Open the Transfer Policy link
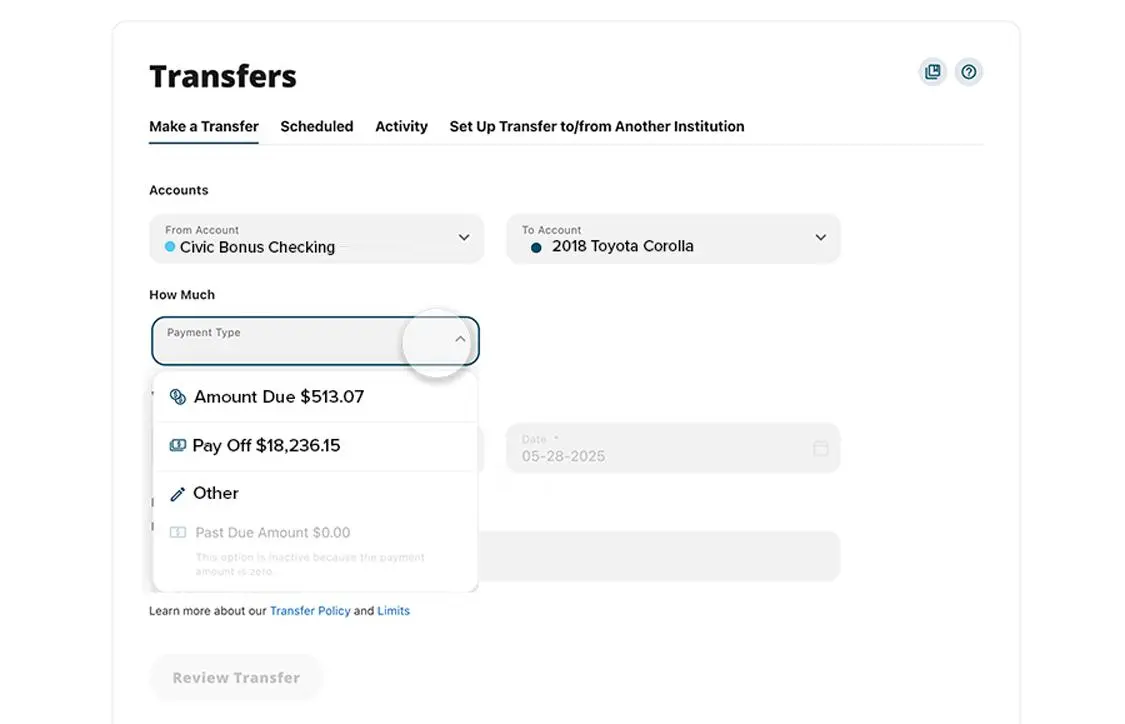 310,610
